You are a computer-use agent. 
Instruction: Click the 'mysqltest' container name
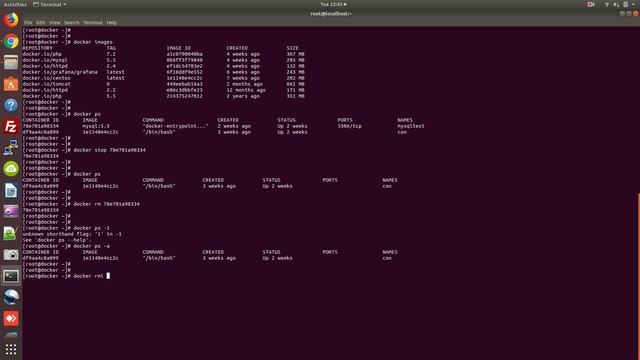tap(411, 126)
